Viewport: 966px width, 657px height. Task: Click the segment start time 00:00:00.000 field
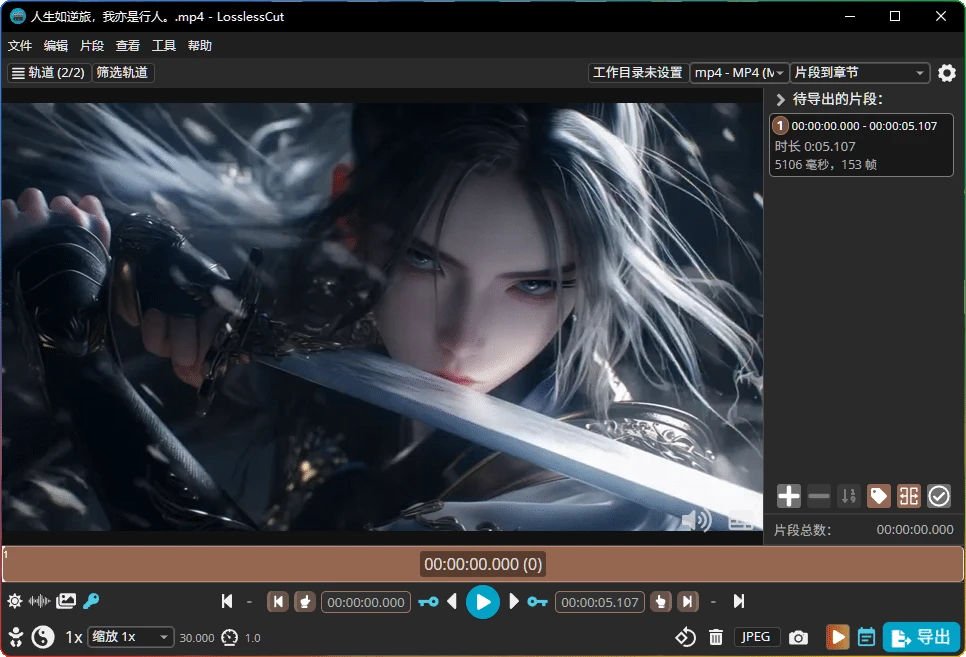(x=367, y=602)
